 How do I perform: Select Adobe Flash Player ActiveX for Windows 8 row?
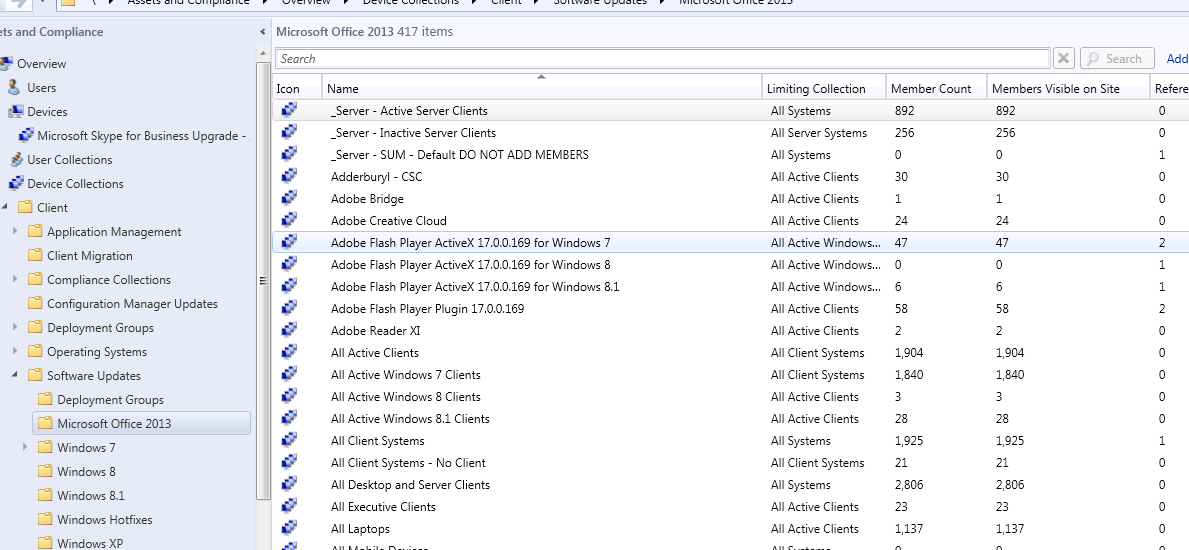pyautogui.click(x=730, y=265)
